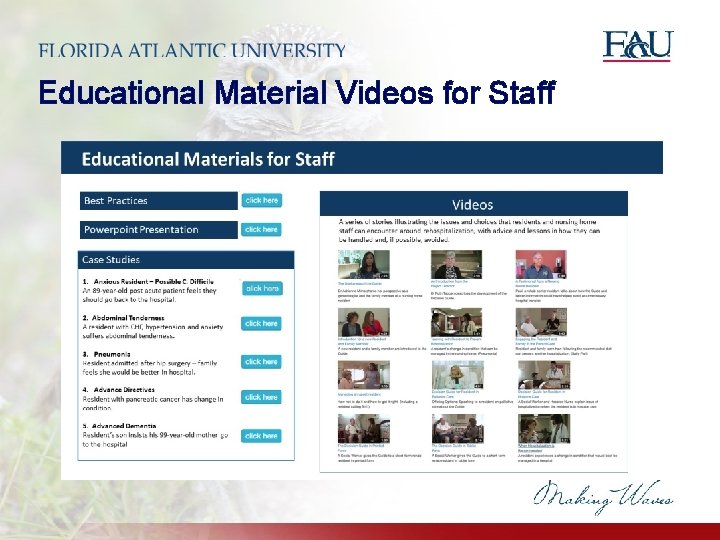Play video of doctor in white coat bedside
This screenshot has height=540, width=720.
click(x=544, y=375)
